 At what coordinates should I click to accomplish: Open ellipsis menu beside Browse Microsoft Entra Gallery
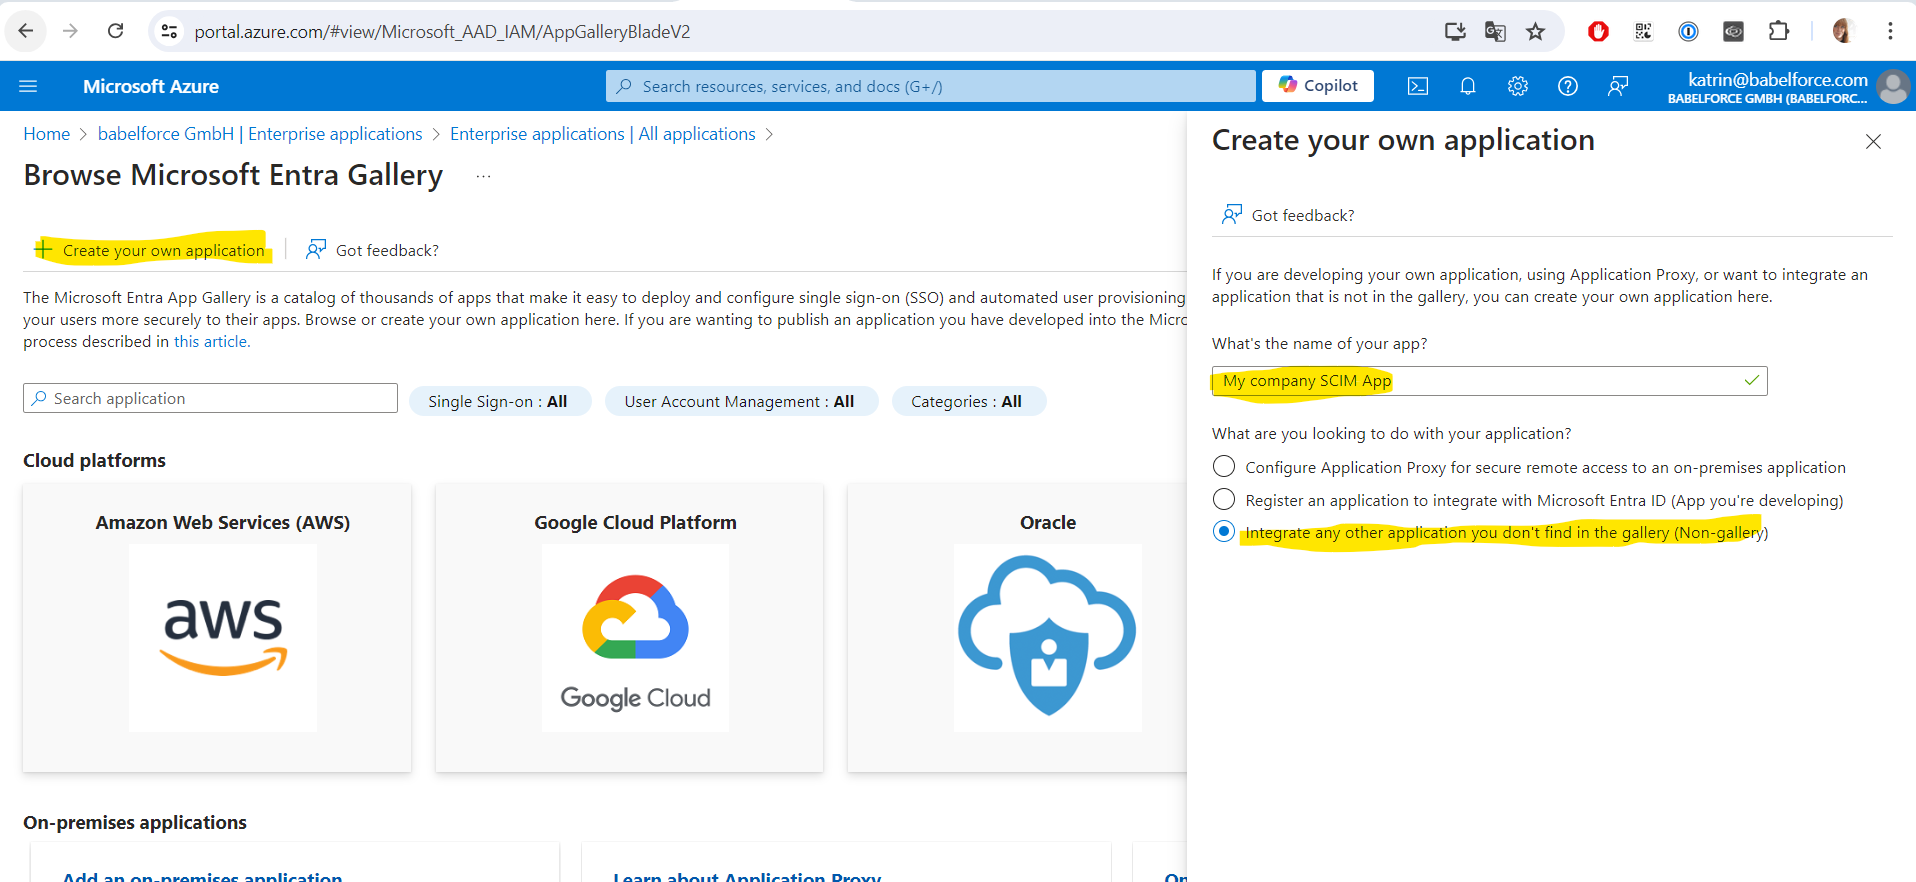tap(484, 176)
